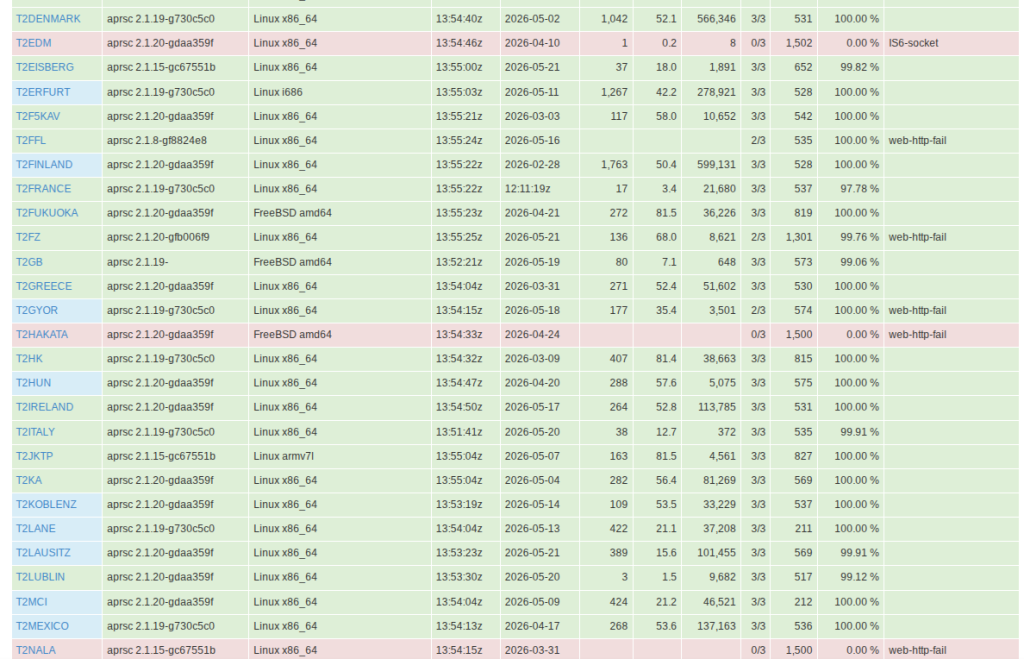Open the T2NALA server link

point(36,650)
